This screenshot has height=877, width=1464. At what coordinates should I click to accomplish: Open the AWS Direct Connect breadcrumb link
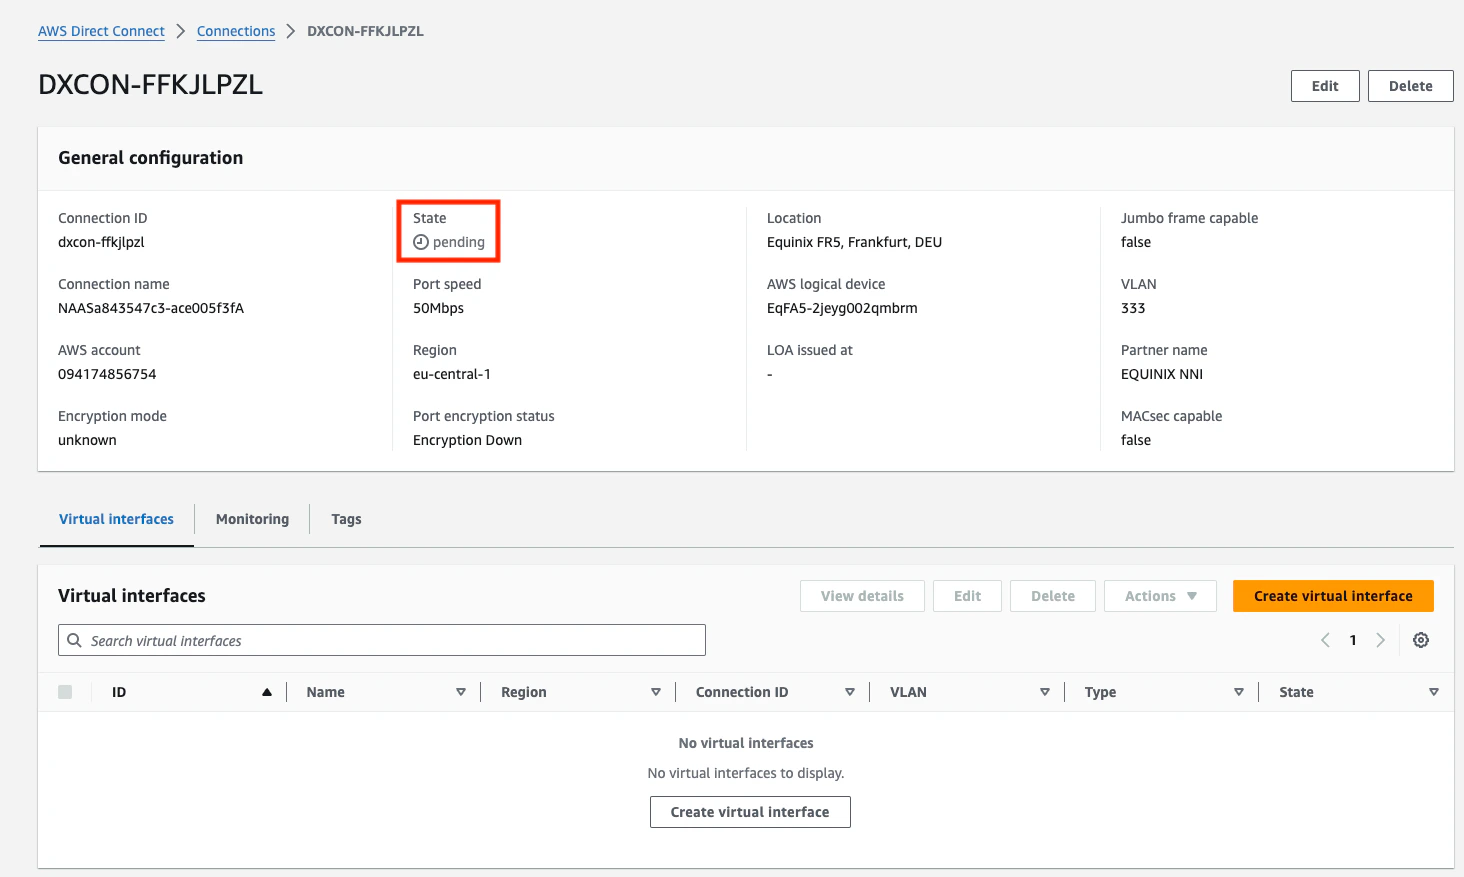click(100, 31)
